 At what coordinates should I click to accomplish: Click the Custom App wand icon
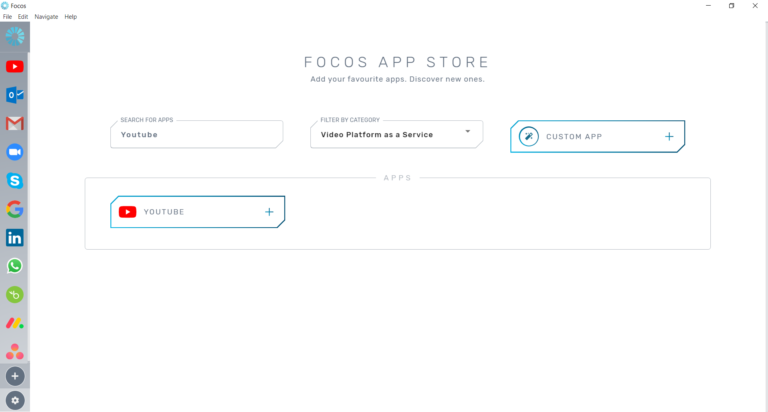point(528,137)
